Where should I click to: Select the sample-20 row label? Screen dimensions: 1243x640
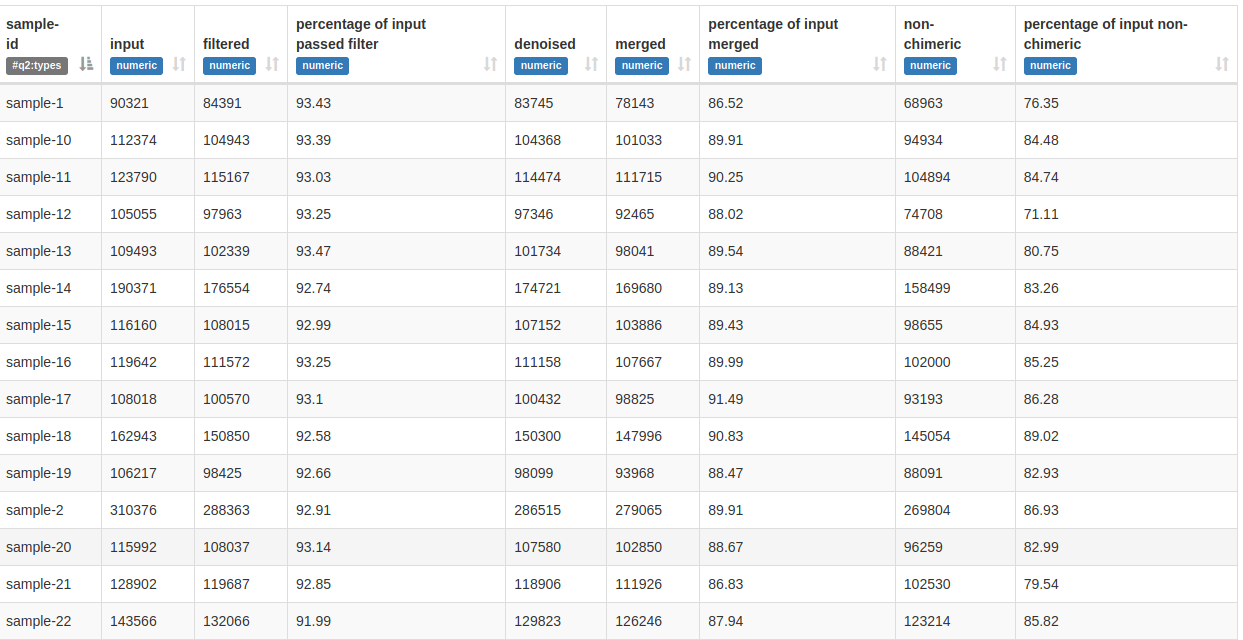(x=38, y=547)
